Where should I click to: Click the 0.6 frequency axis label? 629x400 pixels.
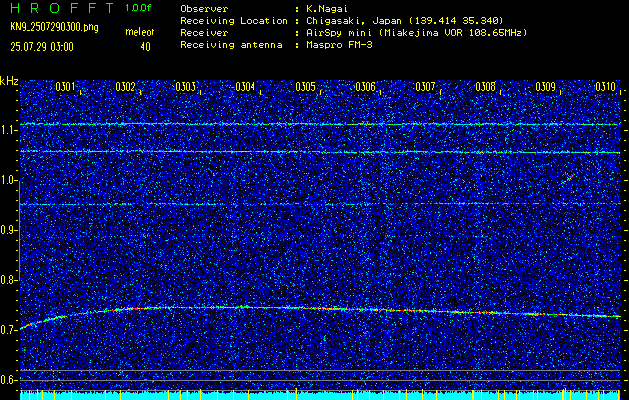coord(9,380)
